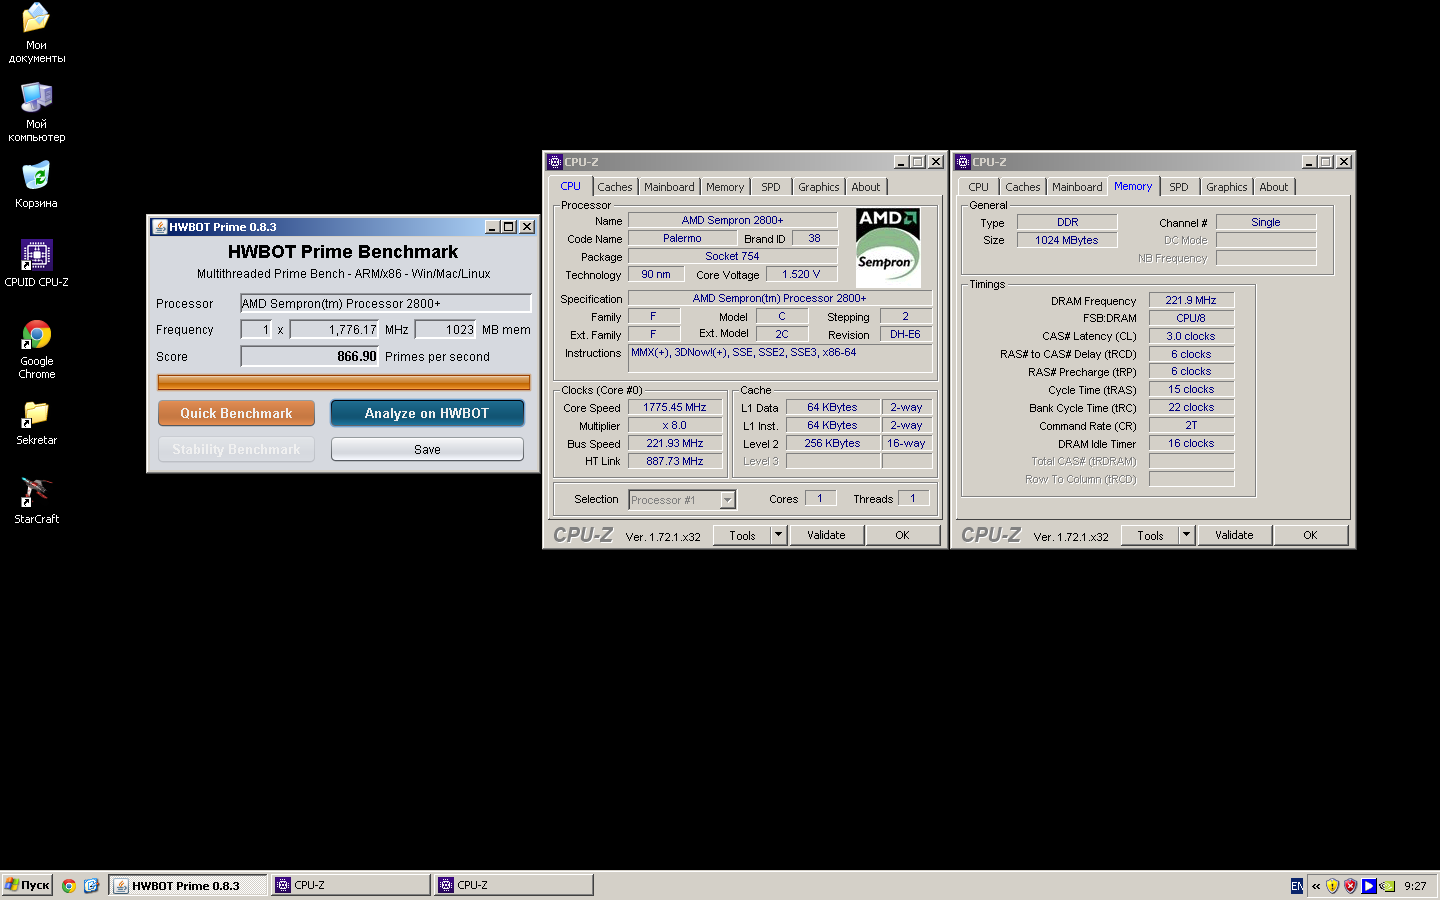Click the Core Speed value 1775.45 MHz
1440x900 pixels.
675,407
